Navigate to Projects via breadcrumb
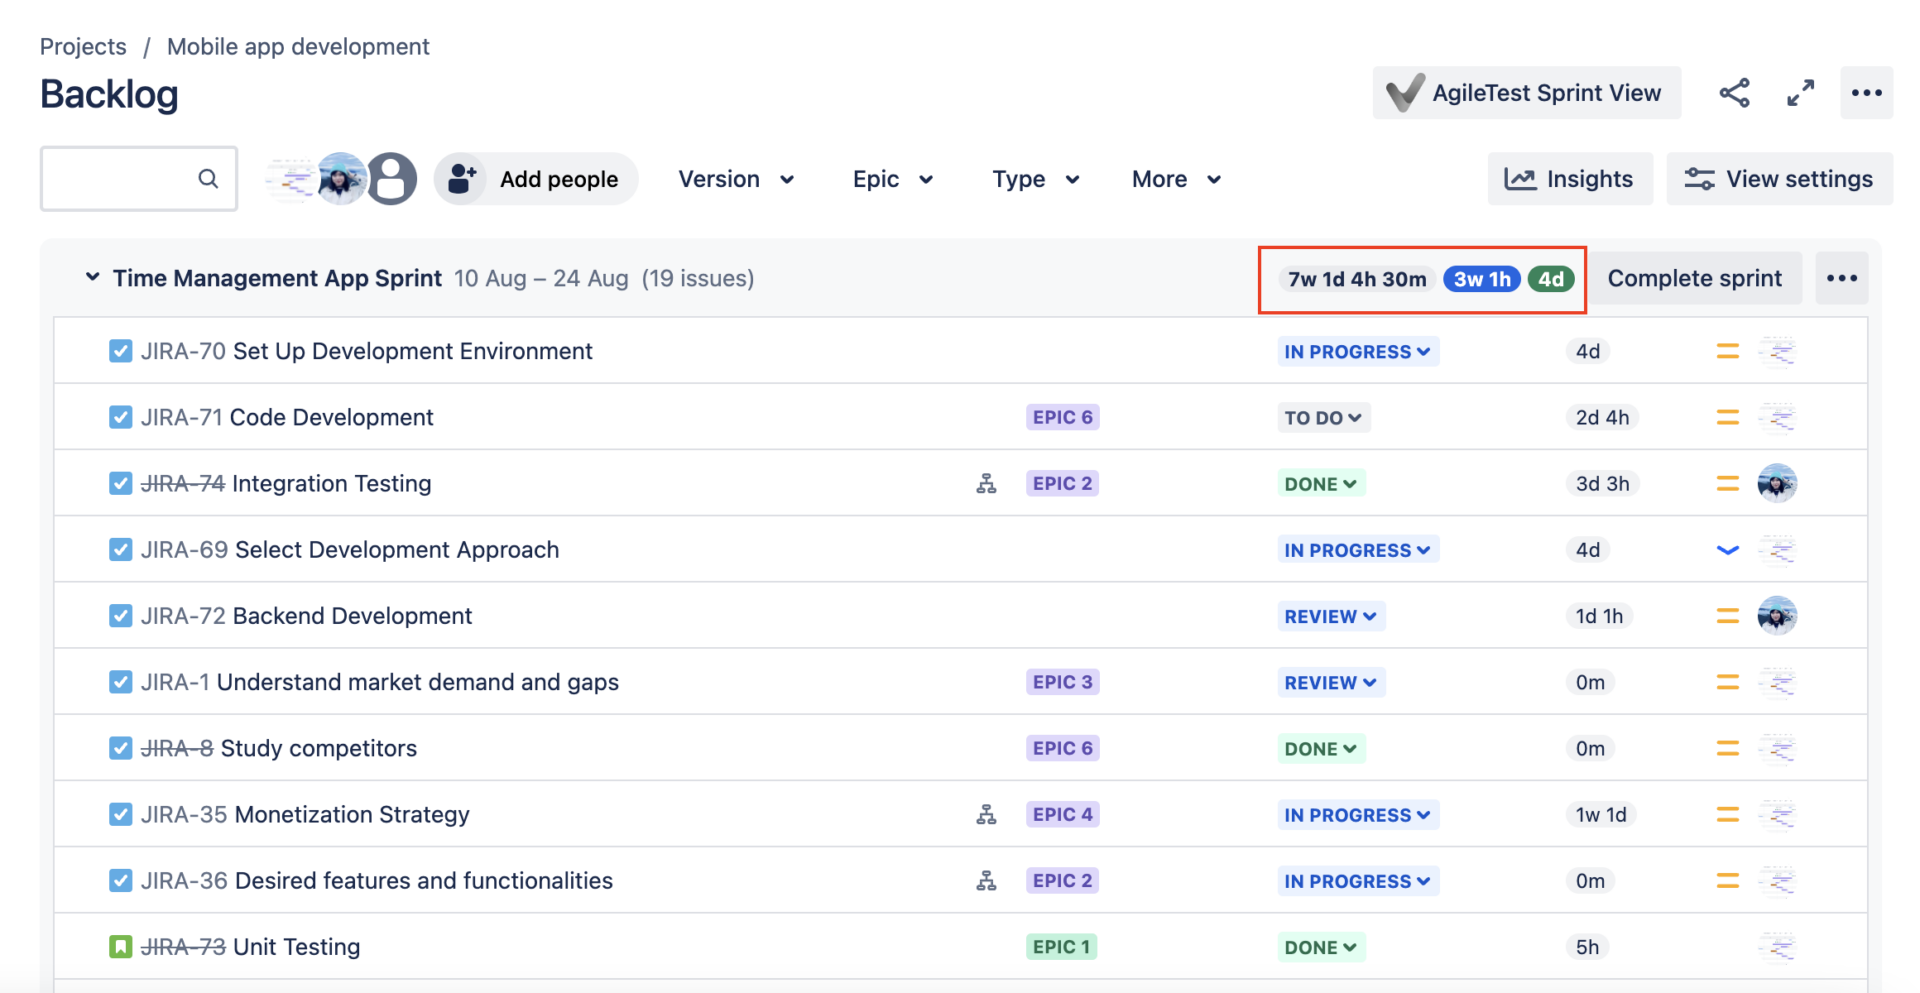This screenshot has width=1920, height=993. click(83, 46)
